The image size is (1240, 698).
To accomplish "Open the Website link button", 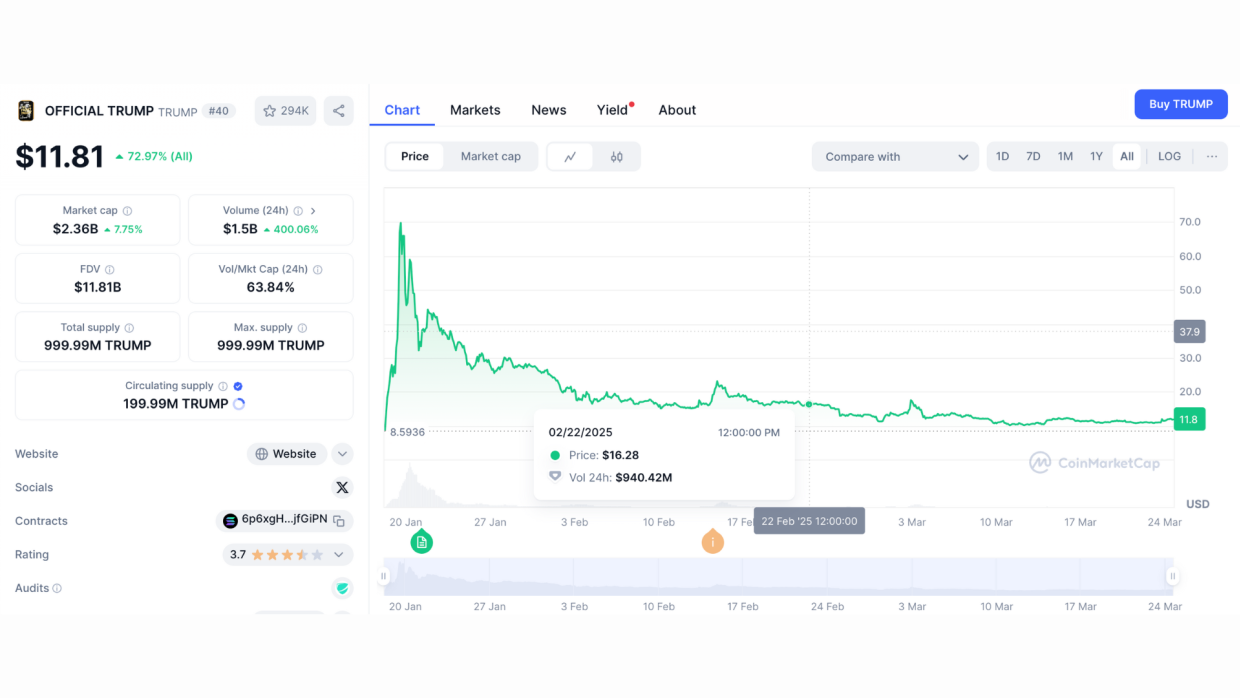I will (287, 454).
